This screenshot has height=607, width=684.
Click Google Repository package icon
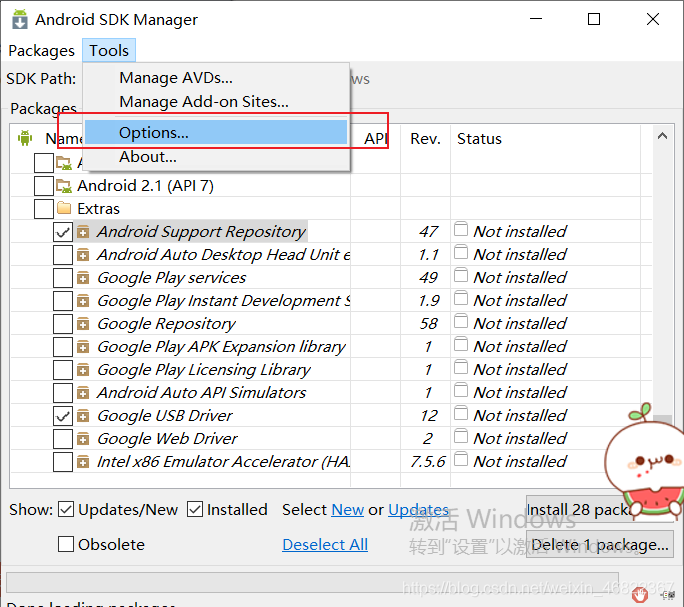tap(83, 324)
